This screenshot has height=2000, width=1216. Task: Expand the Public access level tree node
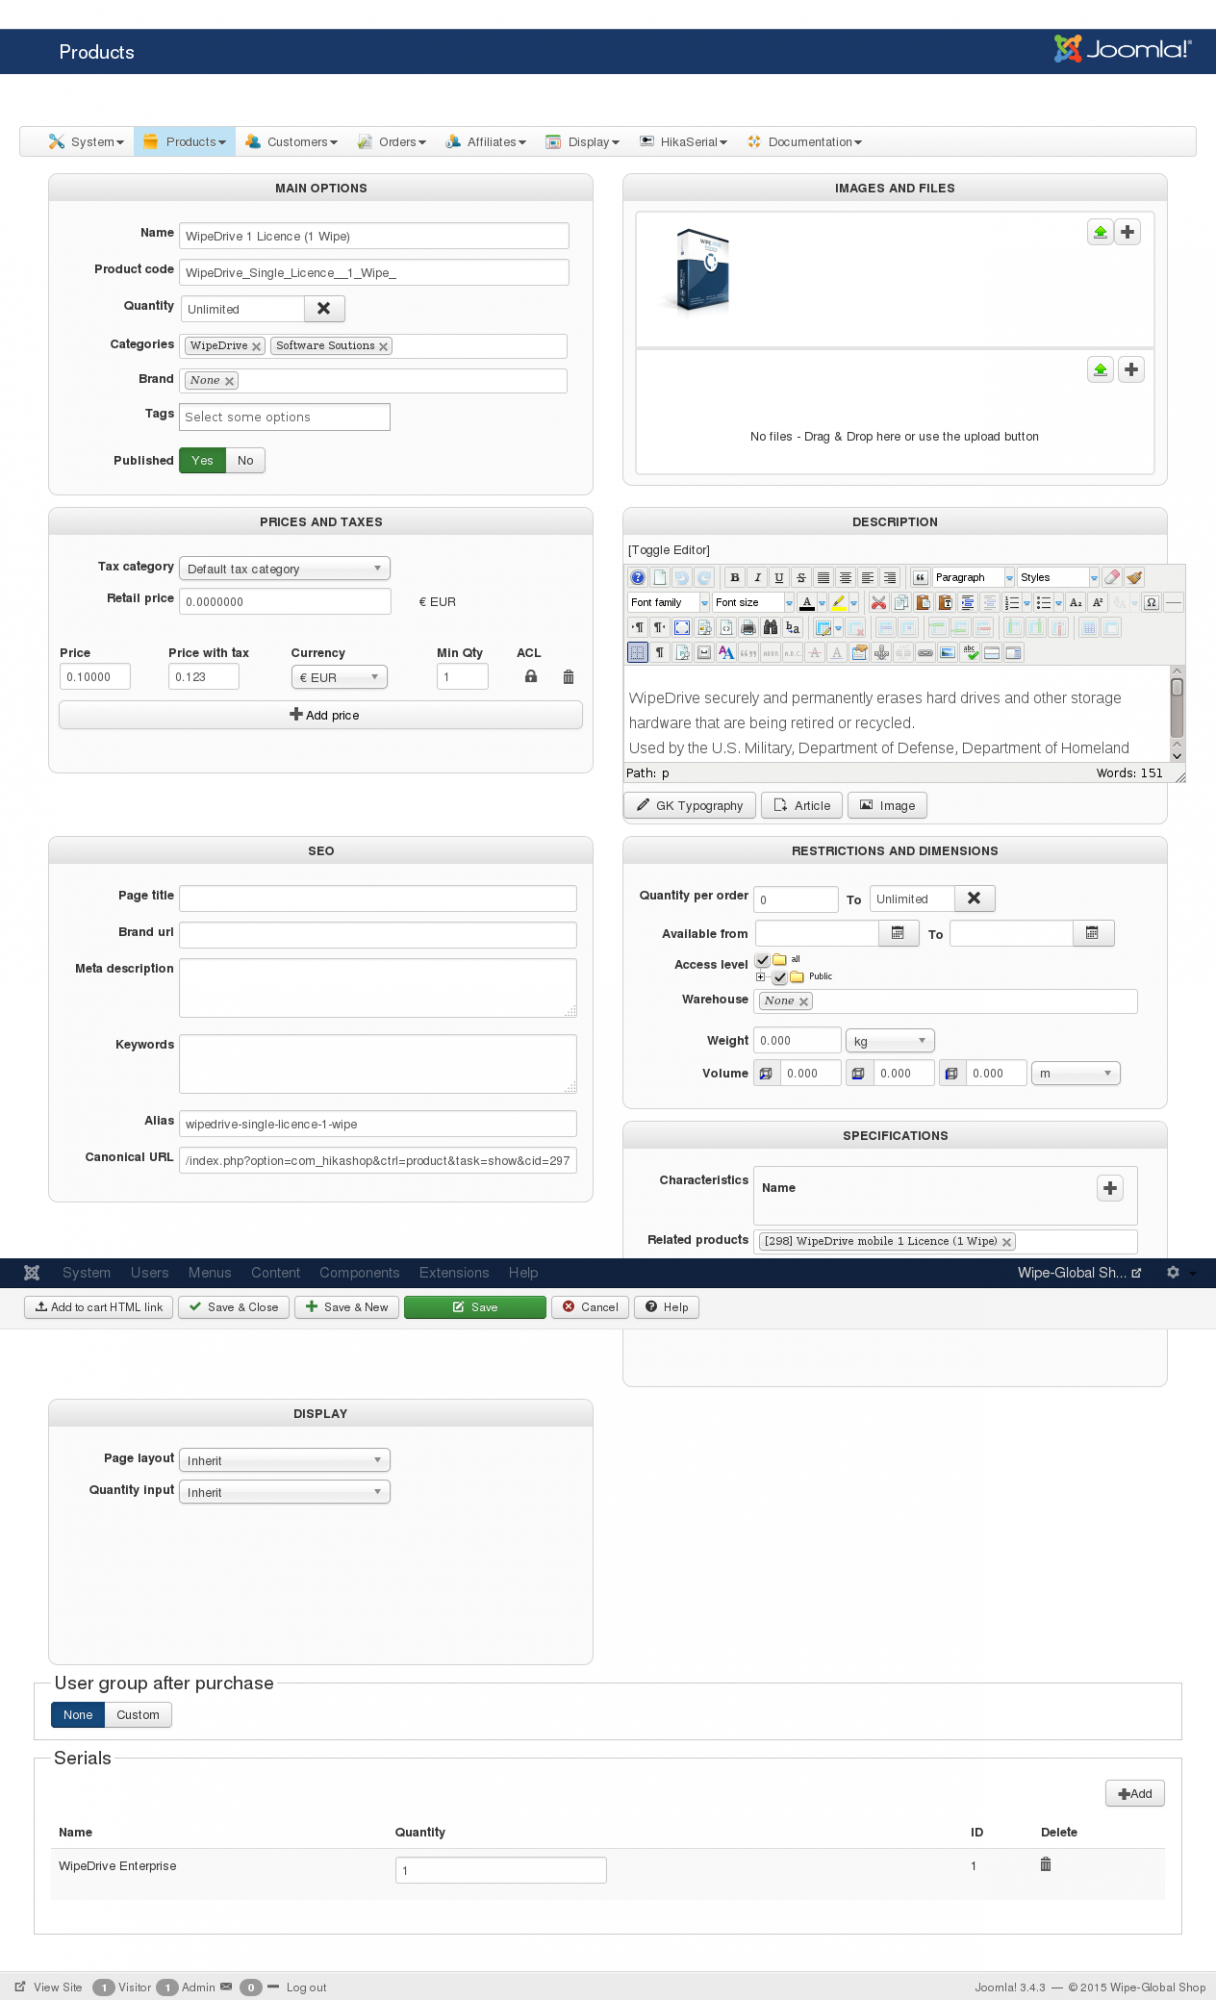pyautogui.click(x=761, y=977)
